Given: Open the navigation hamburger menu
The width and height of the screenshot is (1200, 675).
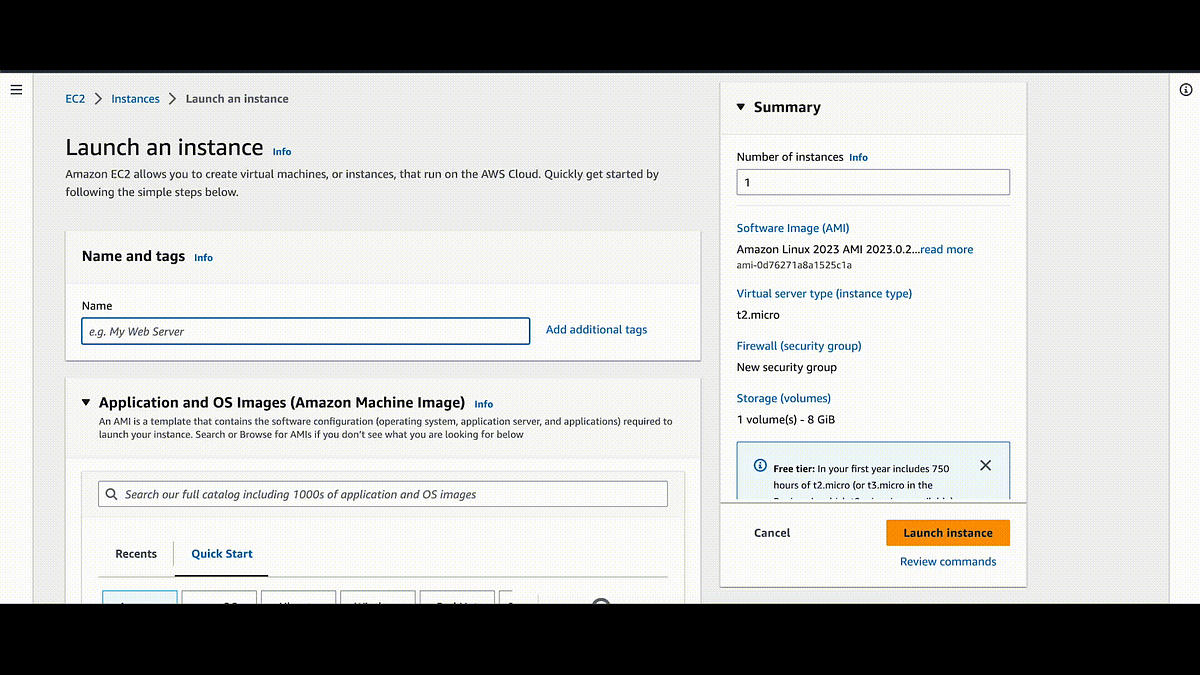Looking at the screenshot, I should click(x=16, y=89).
